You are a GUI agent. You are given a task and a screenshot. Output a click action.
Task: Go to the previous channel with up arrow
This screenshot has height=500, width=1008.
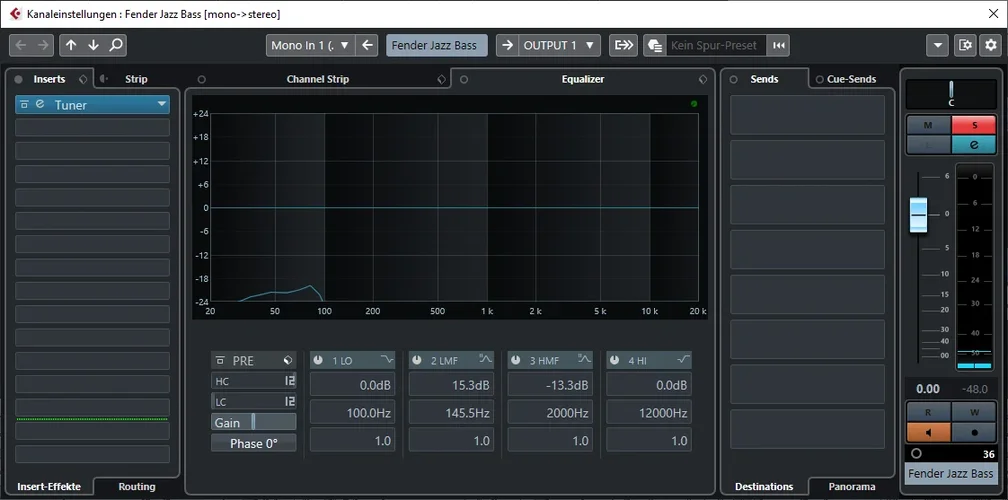coord(71,45)
